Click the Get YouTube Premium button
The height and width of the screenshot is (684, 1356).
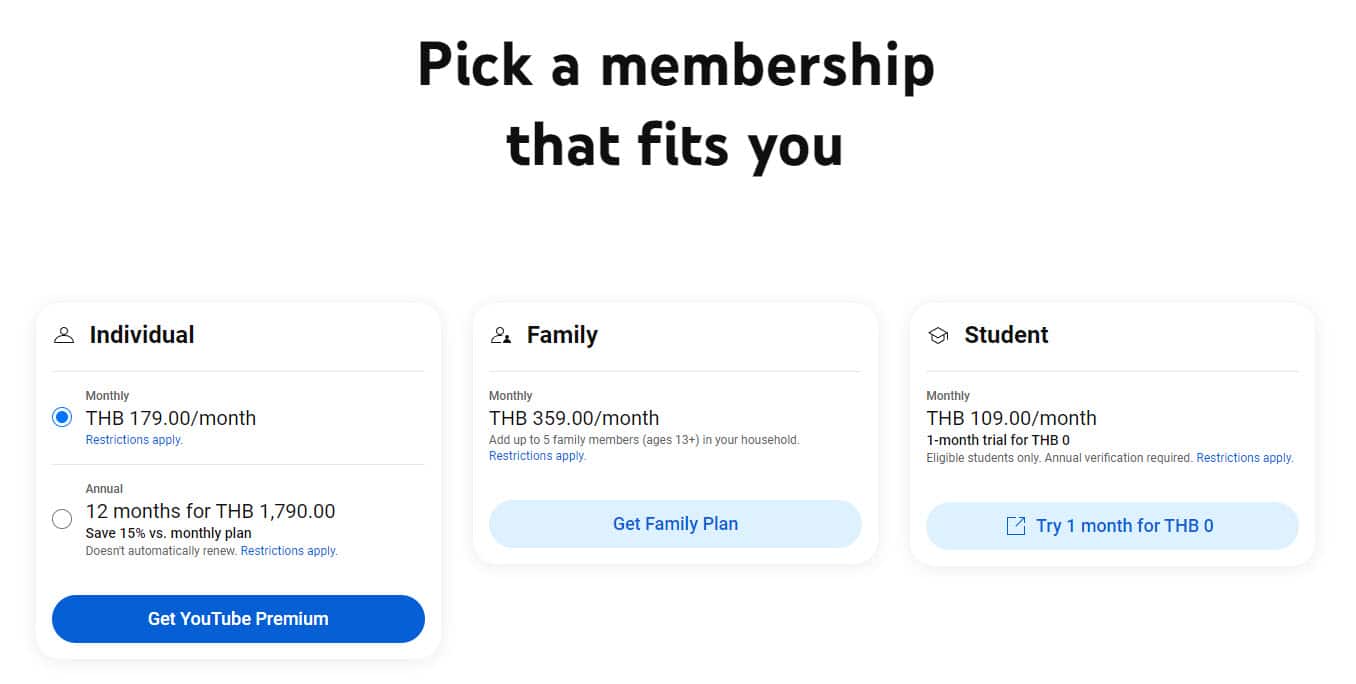pyautogui.click(x=238, y=619)
